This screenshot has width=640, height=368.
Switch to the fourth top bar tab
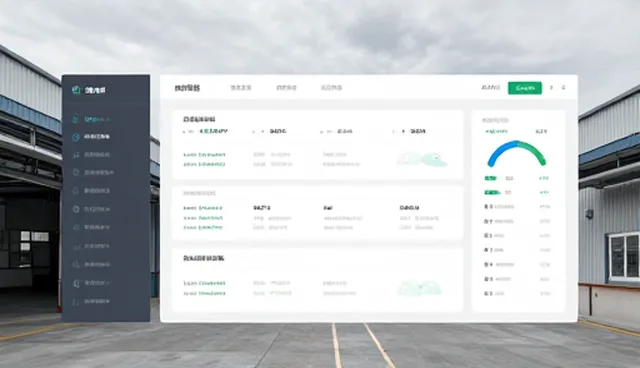[331, 88]
